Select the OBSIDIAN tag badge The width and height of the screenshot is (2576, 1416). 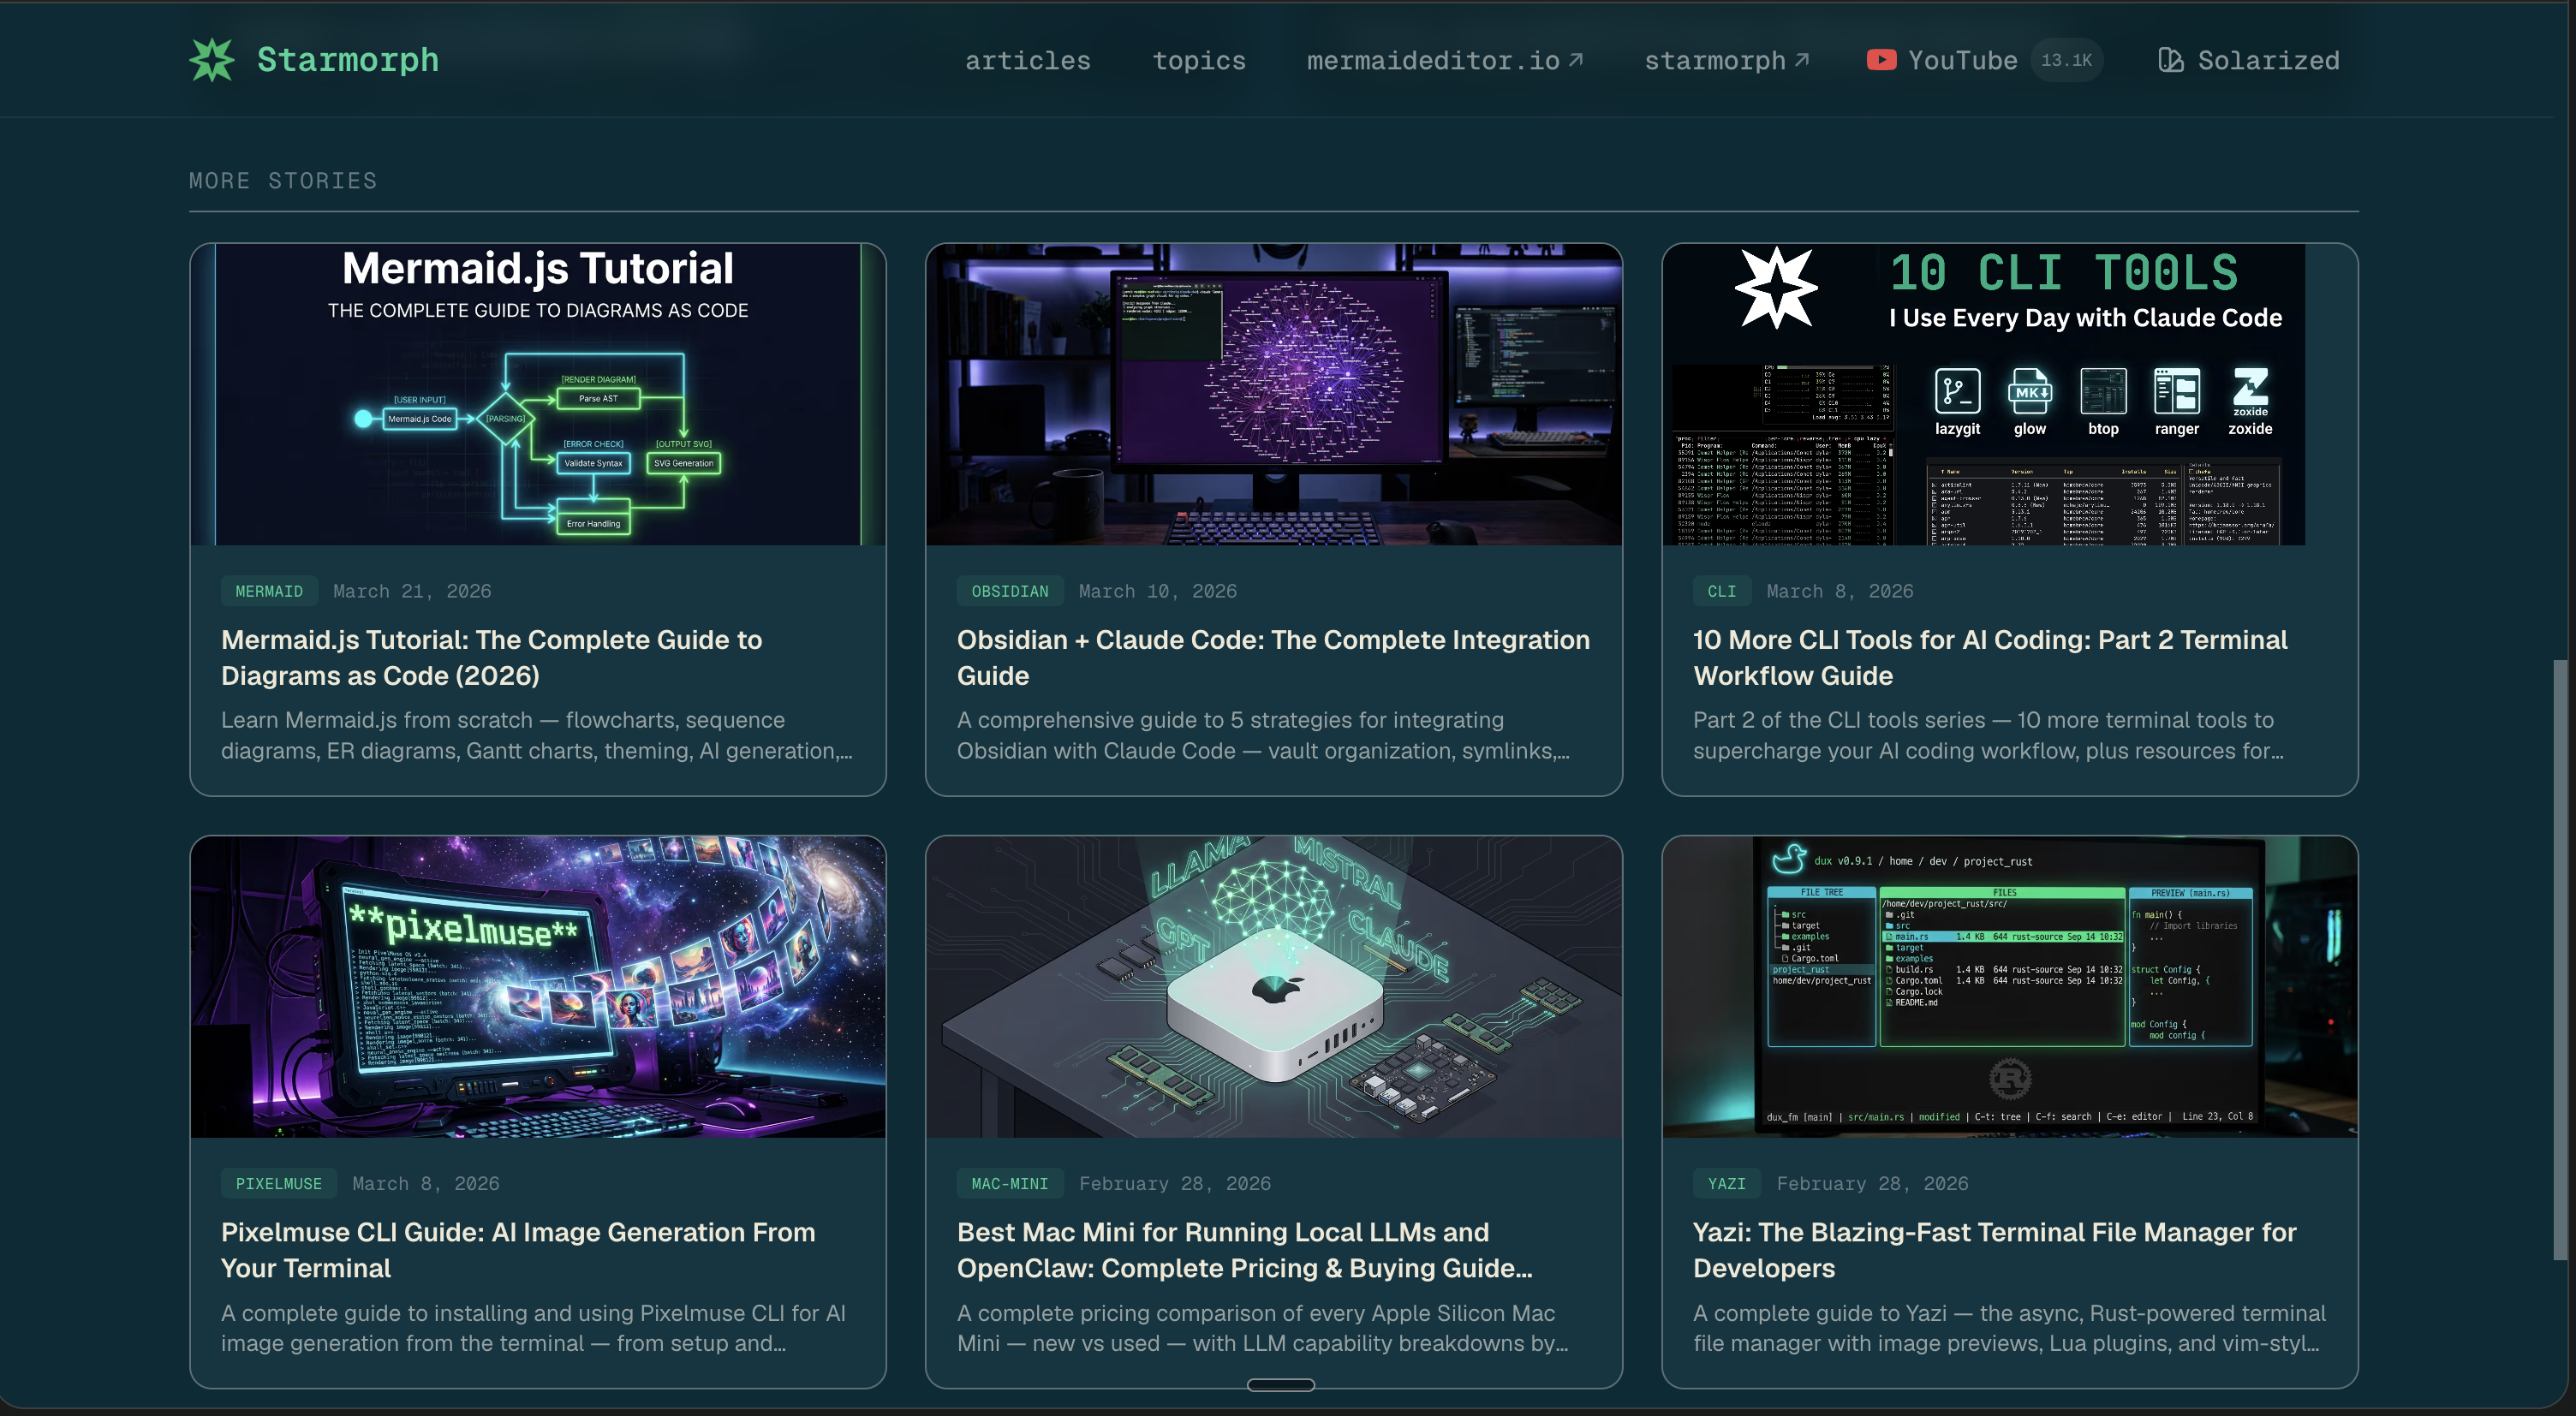pos(1009,591)
